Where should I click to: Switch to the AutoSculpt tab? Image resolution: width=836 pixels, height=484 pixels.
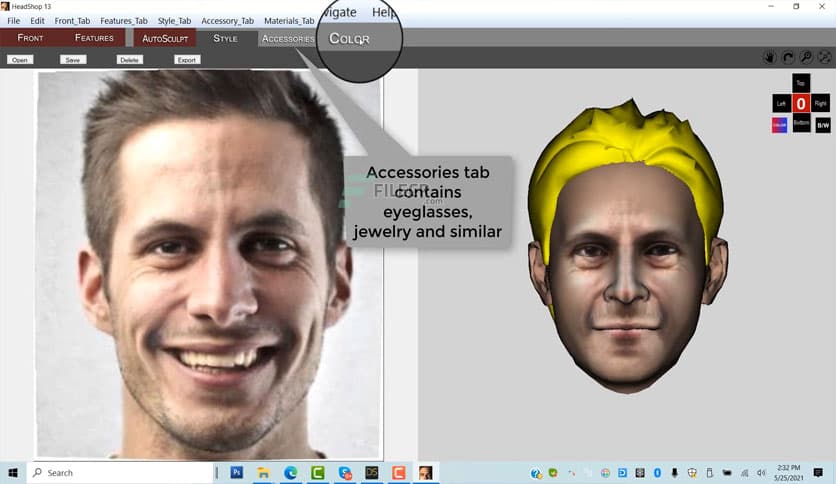click(164, 38)
